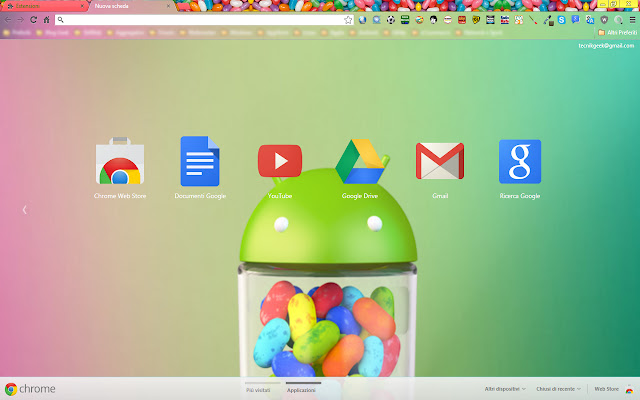Image resolution: width=640 pixels, height=400 pixels.
Task: Open the Chrome hamburger menu
Action: (632, 20)
